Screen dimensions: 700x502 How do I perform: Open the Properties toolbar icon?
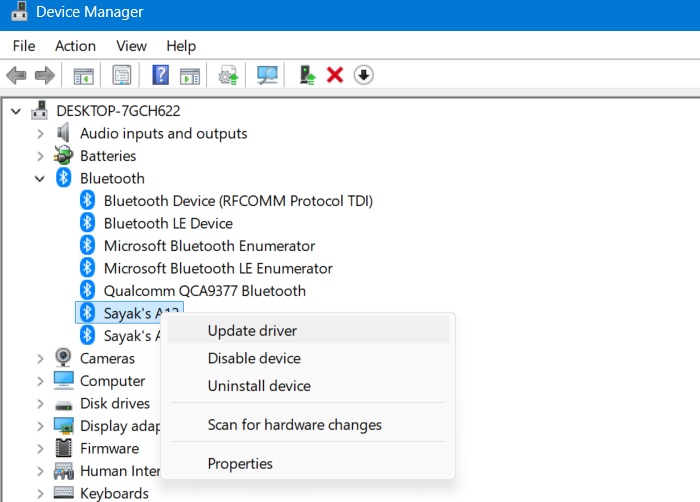pyautogui.click(x=121, y=75)
